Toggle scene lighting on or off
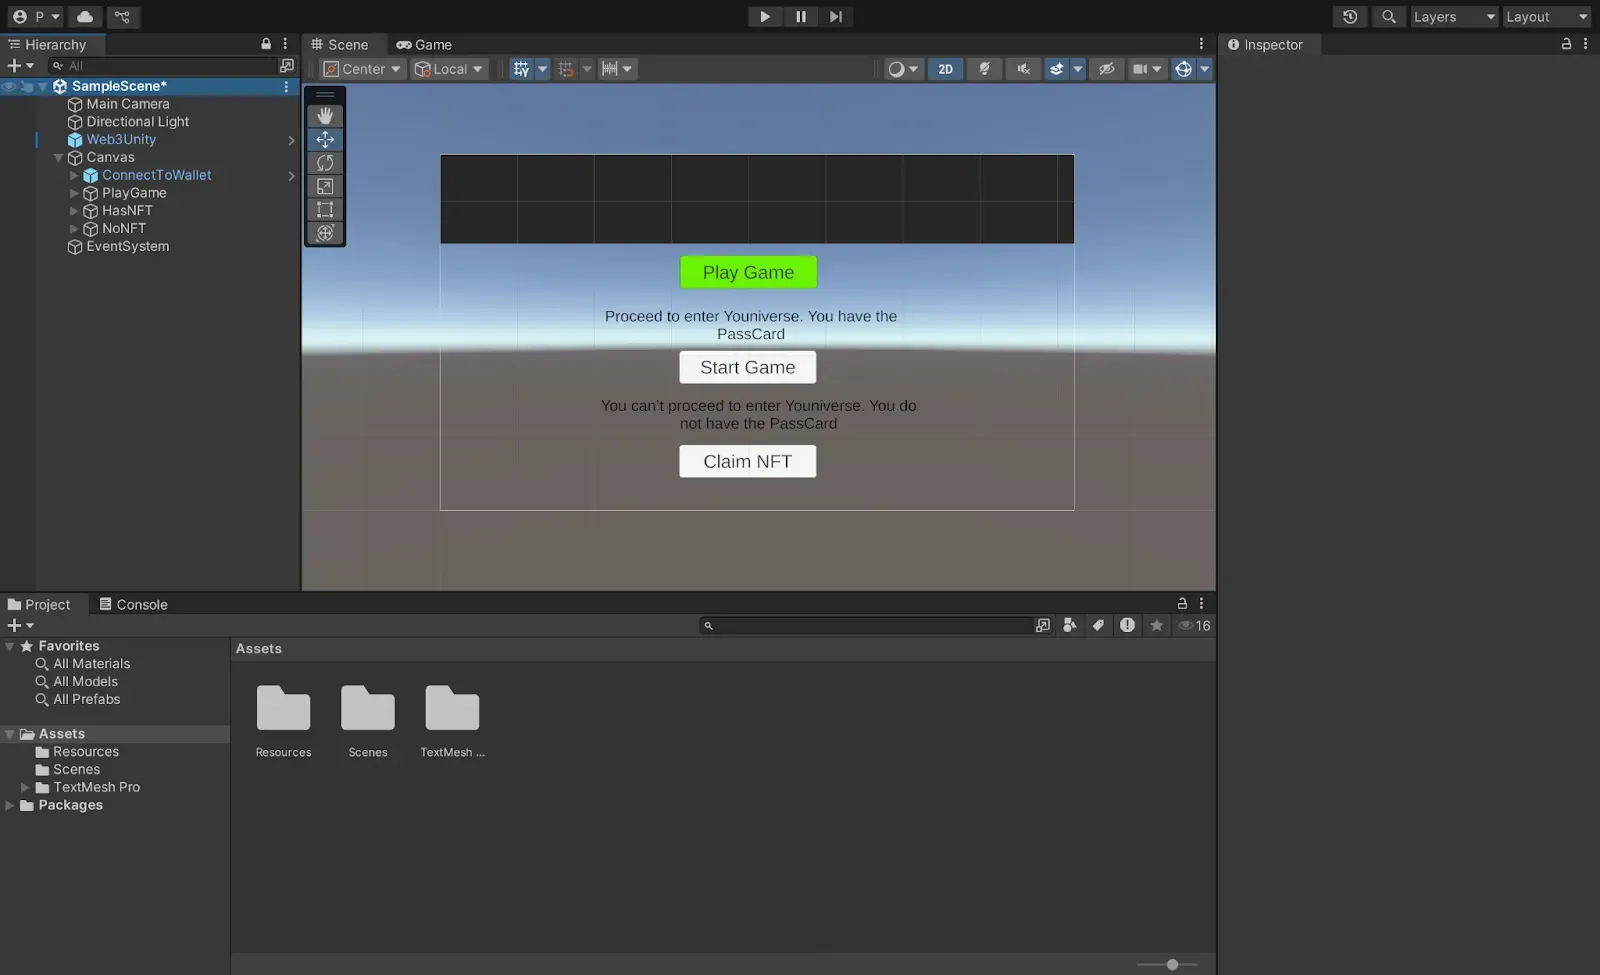The image size is (1600, 975). (x=985, y=69)
